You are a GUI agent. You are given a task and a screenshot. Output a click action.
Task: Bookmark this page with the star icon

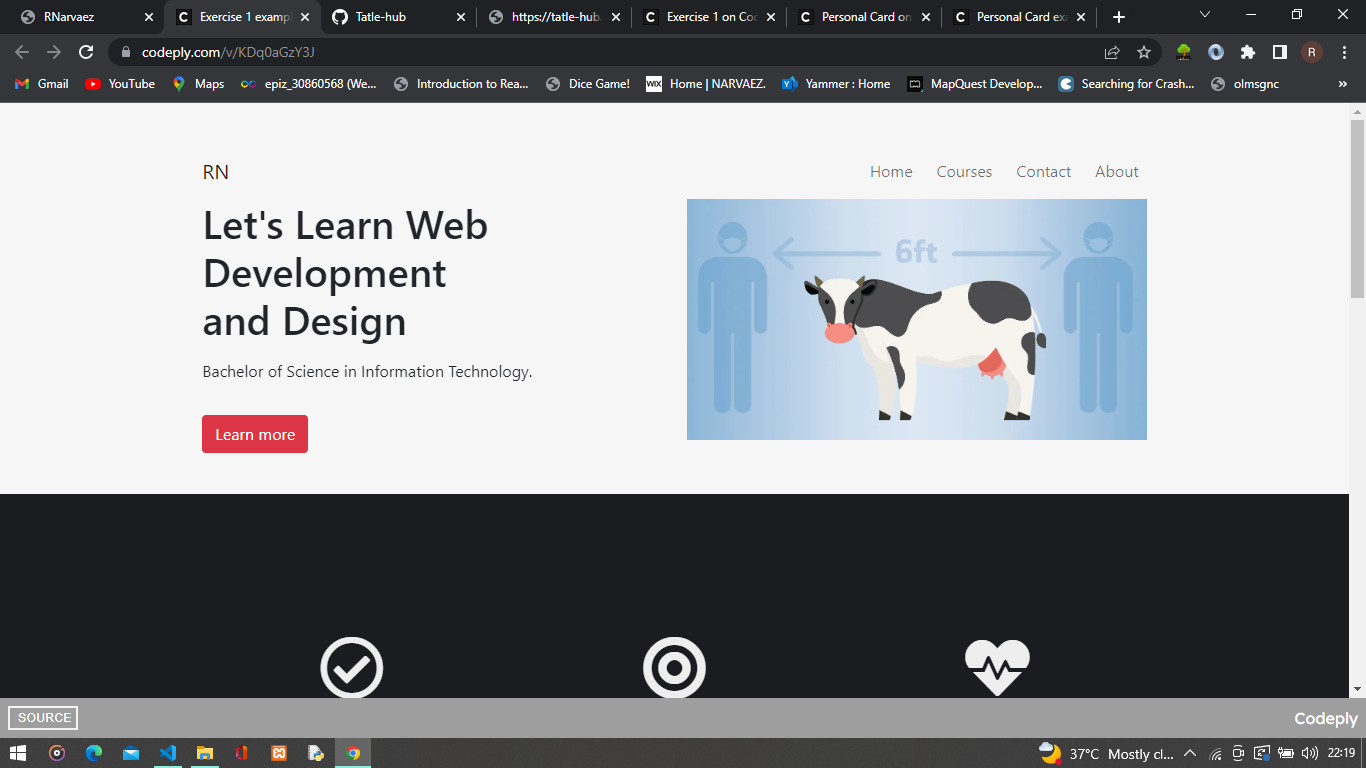1144,52
